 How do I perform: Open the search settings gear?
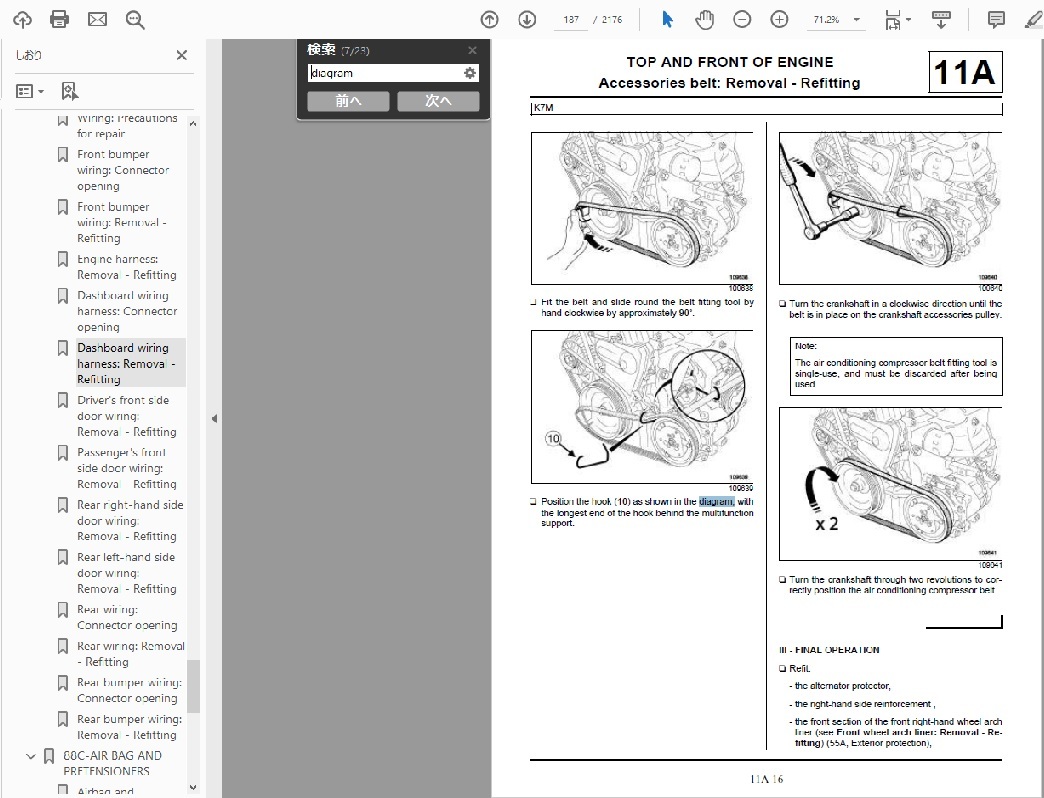point(470,73)
